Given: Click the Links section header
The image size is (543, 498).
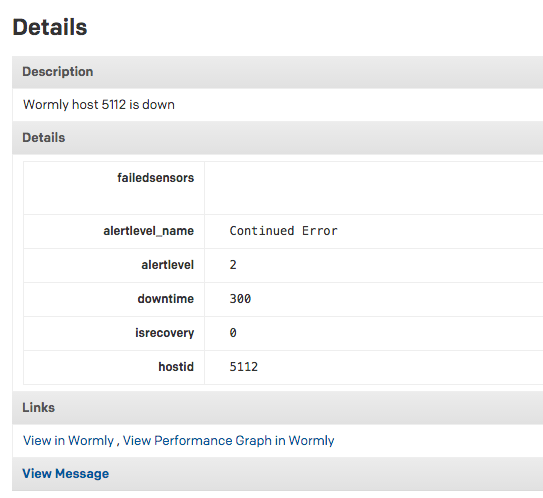Looking at the screenshot, I should click(x=277, y=408).
